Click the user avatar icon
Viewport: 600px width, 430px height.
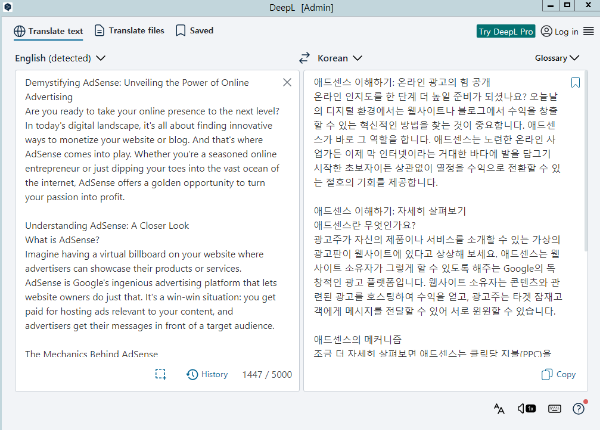pos(546,31)
